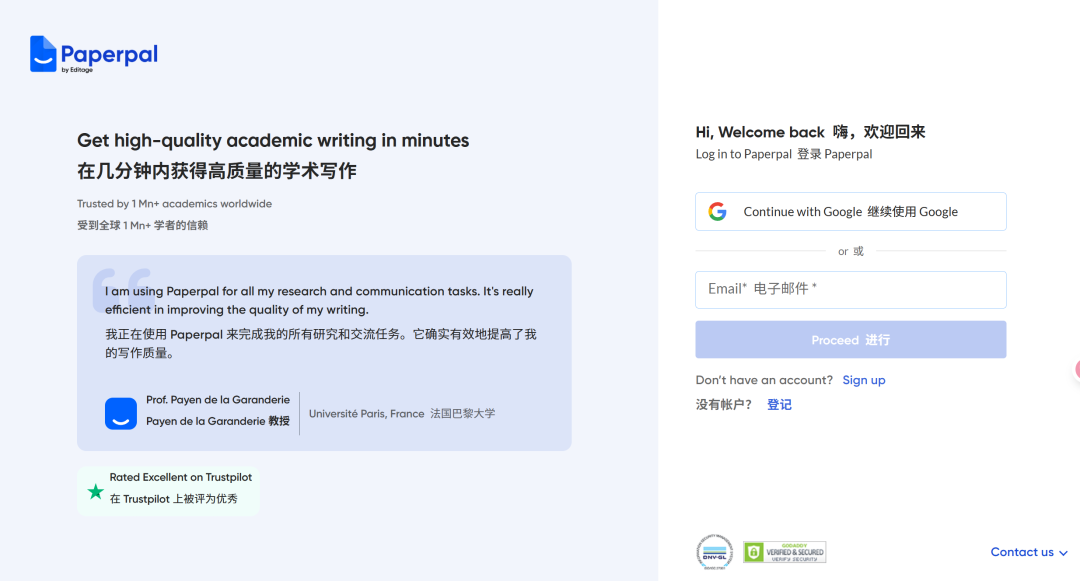Click the Proceed button
This screenshot has height=581, width=1080.
pyautogui.click(x=851, y=339)
